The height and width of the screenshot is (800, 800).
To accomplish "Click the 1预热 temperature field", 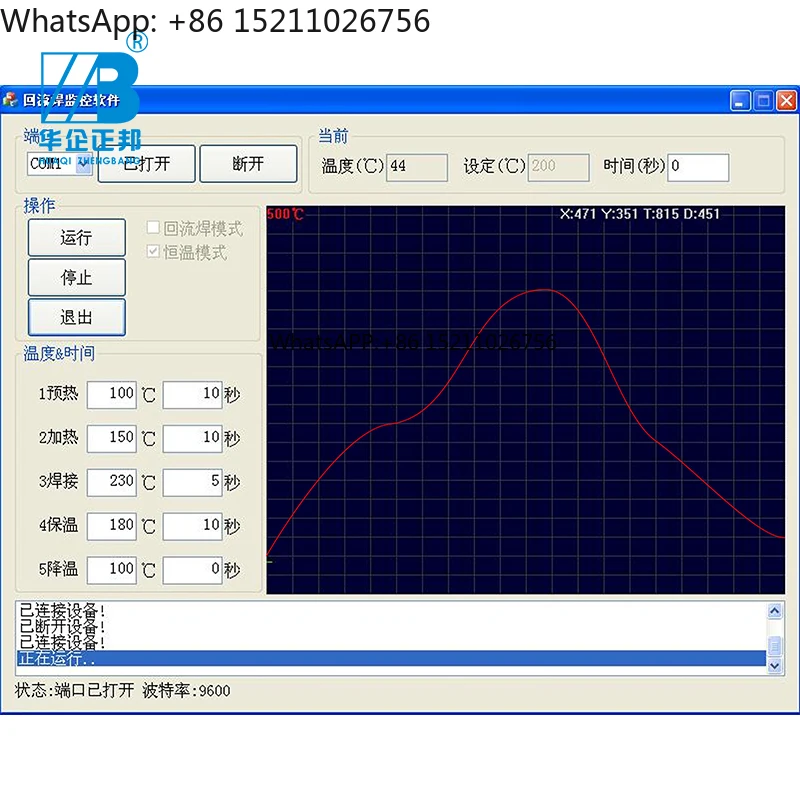I will [111, 394].
